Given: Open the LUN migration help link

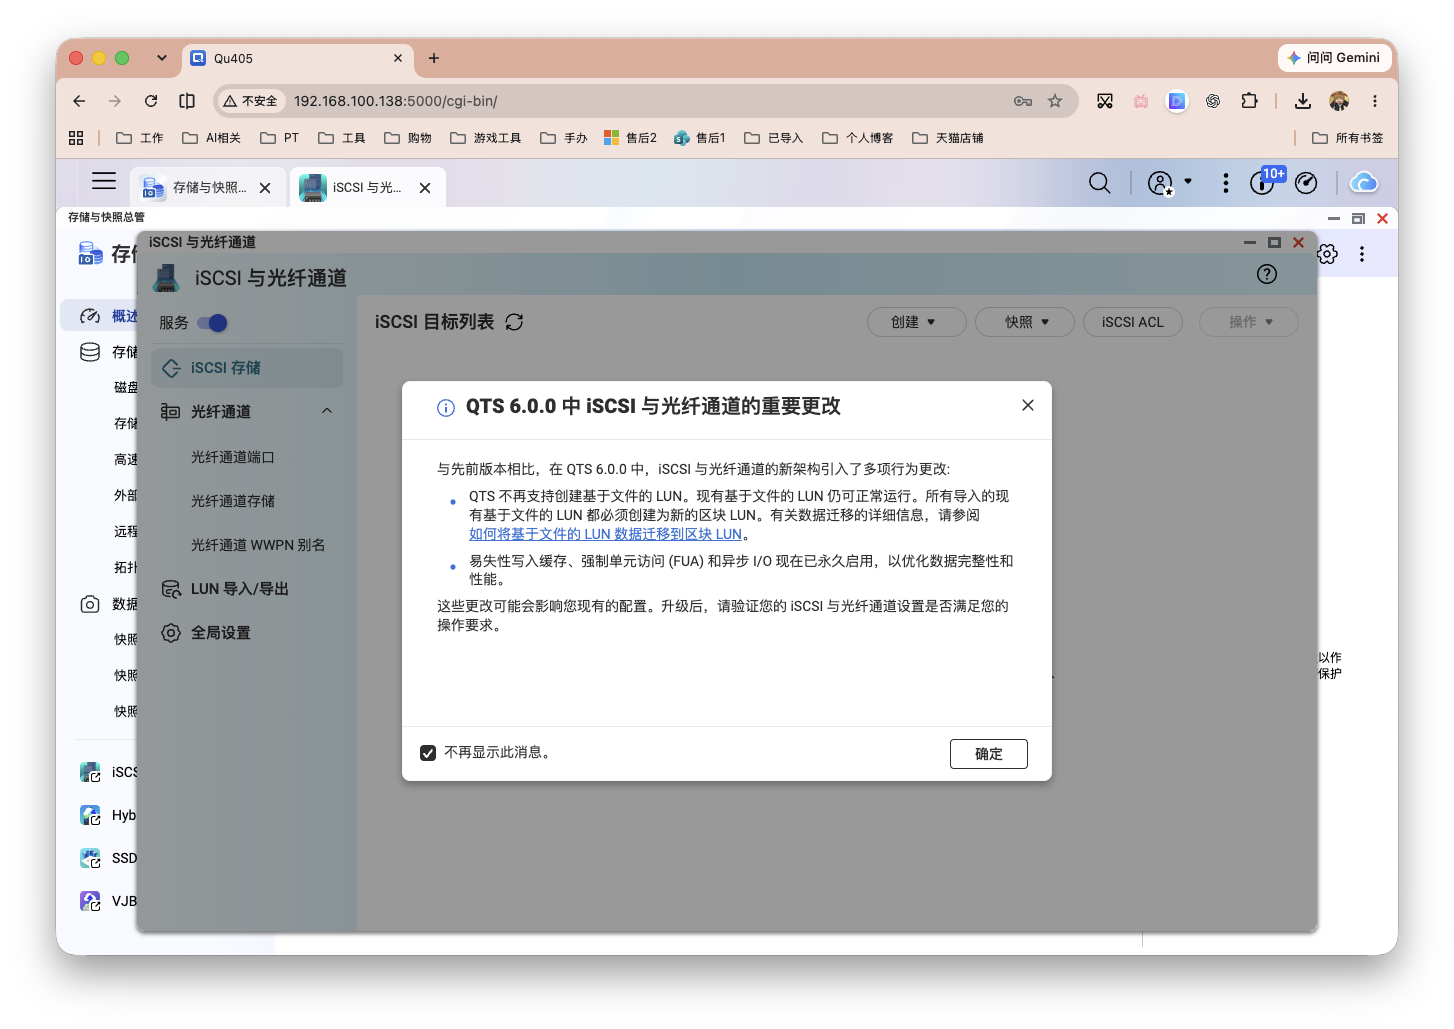Looking at the screenshot, I should coord(606,534).
